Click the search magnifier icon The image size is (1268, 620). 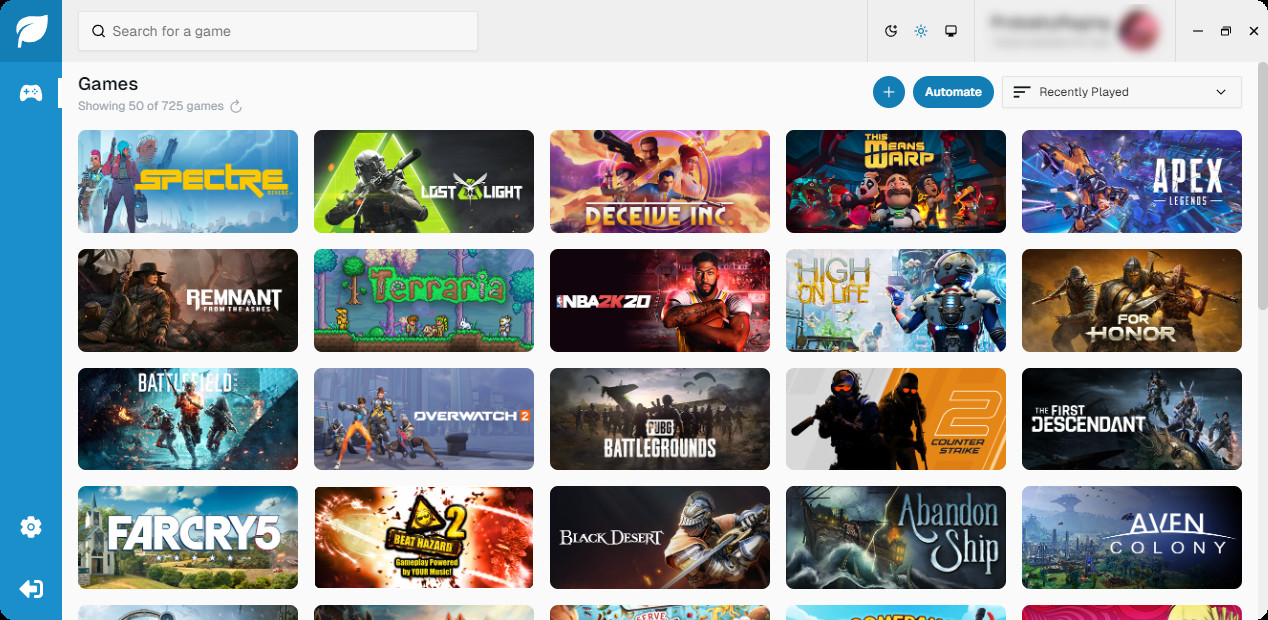[x=98, y=31]
